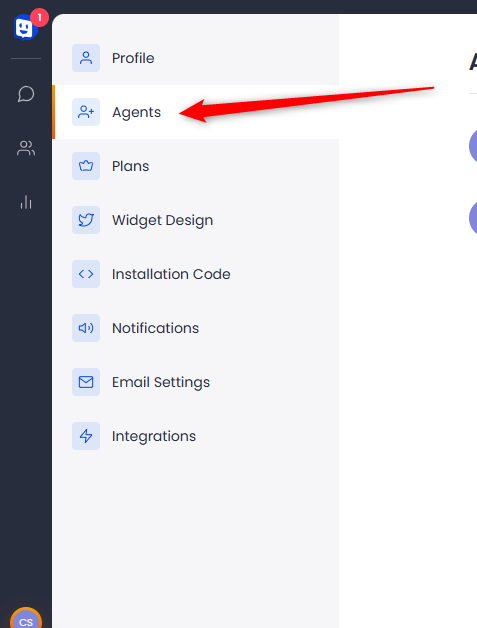Go to the Plans section

coord(195,166)
